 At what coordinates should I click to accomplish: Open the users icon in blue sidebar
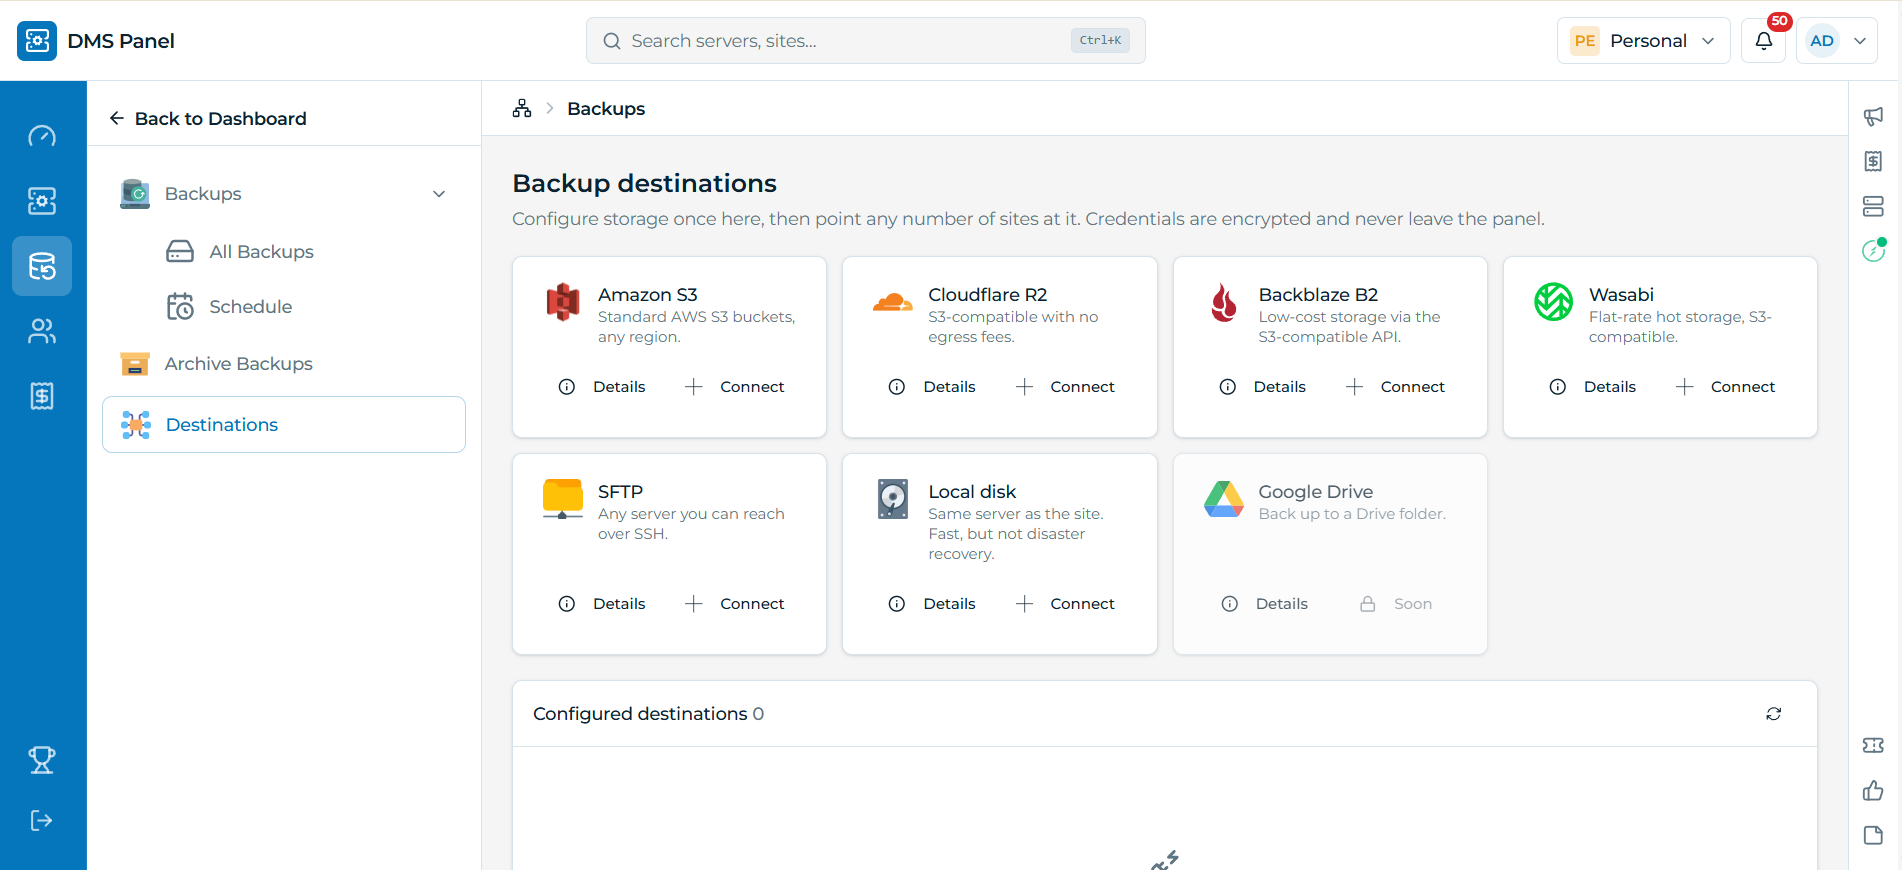(42, 331)
